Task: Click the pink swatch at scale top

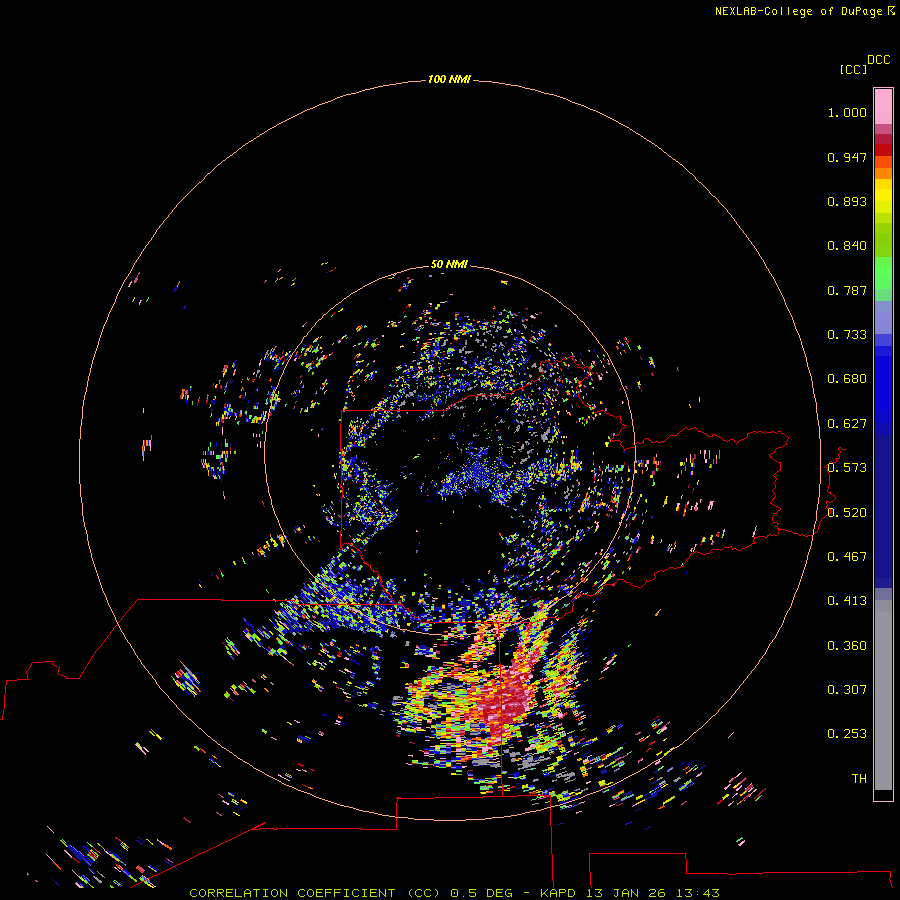Action: [883, 106]
